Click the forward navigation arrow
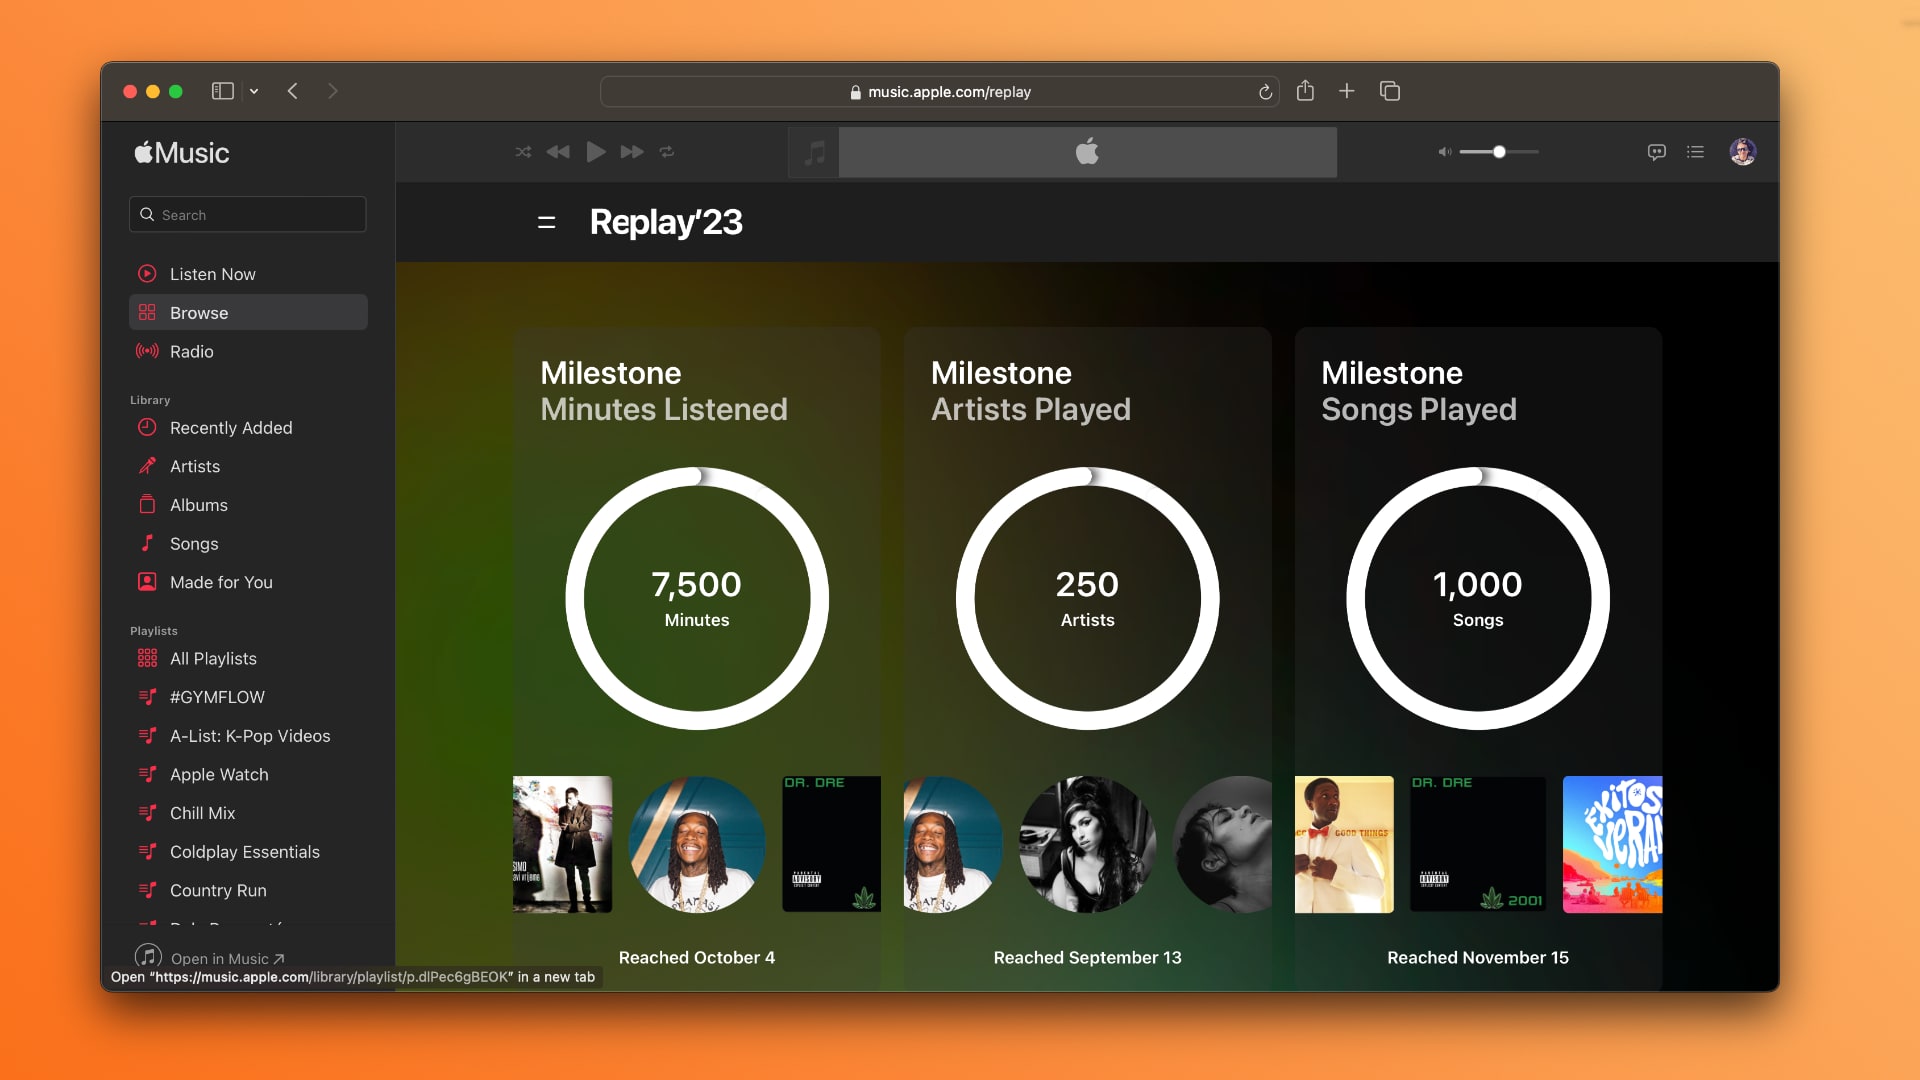 pos(335,91)
